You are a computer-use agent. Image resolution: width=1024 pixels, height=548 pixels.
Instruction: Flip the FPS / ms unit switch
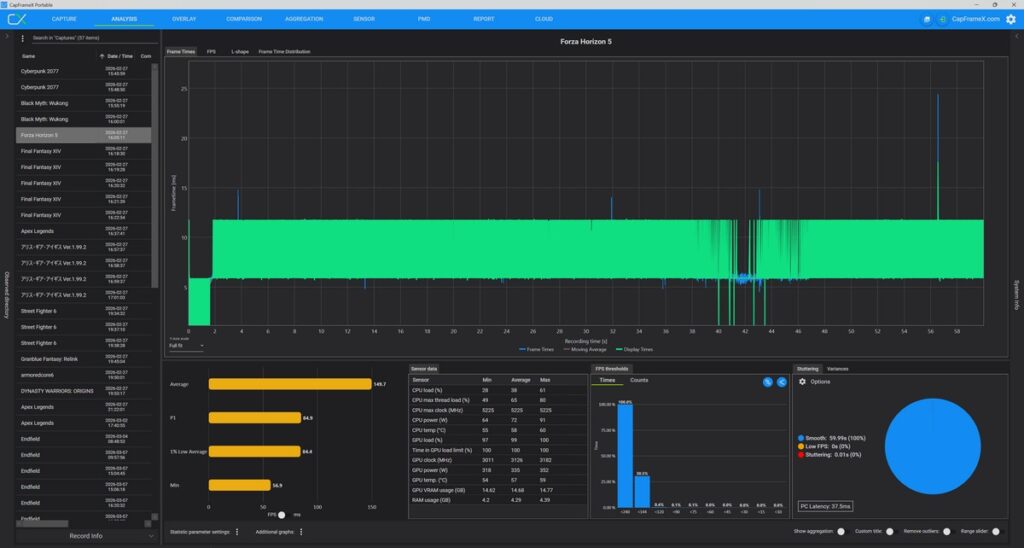tap(283, 515)
